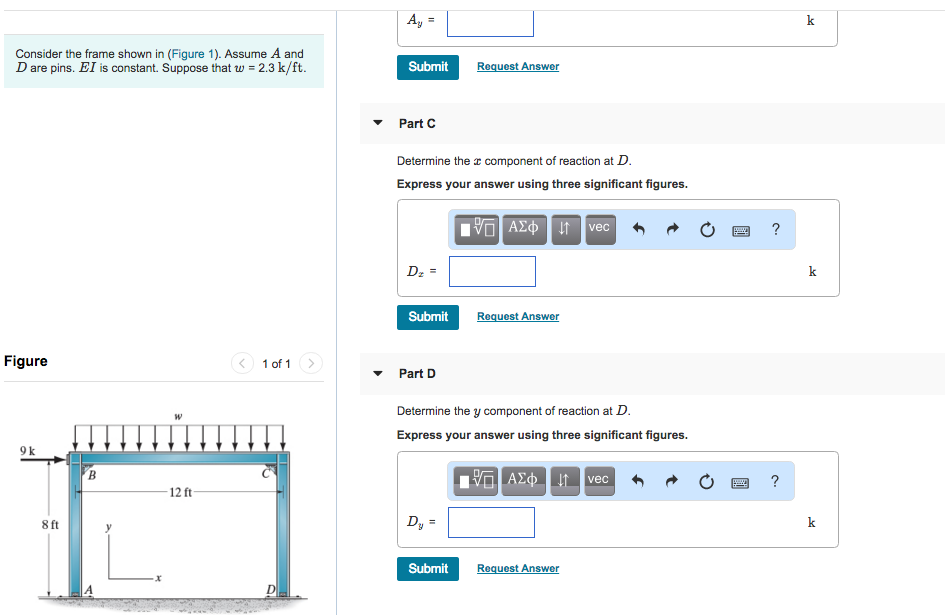The width and height of the screenshot is (945, 615).
Task: Open the keyboard shortcuts icon in Part C
Action: (740, 229)
